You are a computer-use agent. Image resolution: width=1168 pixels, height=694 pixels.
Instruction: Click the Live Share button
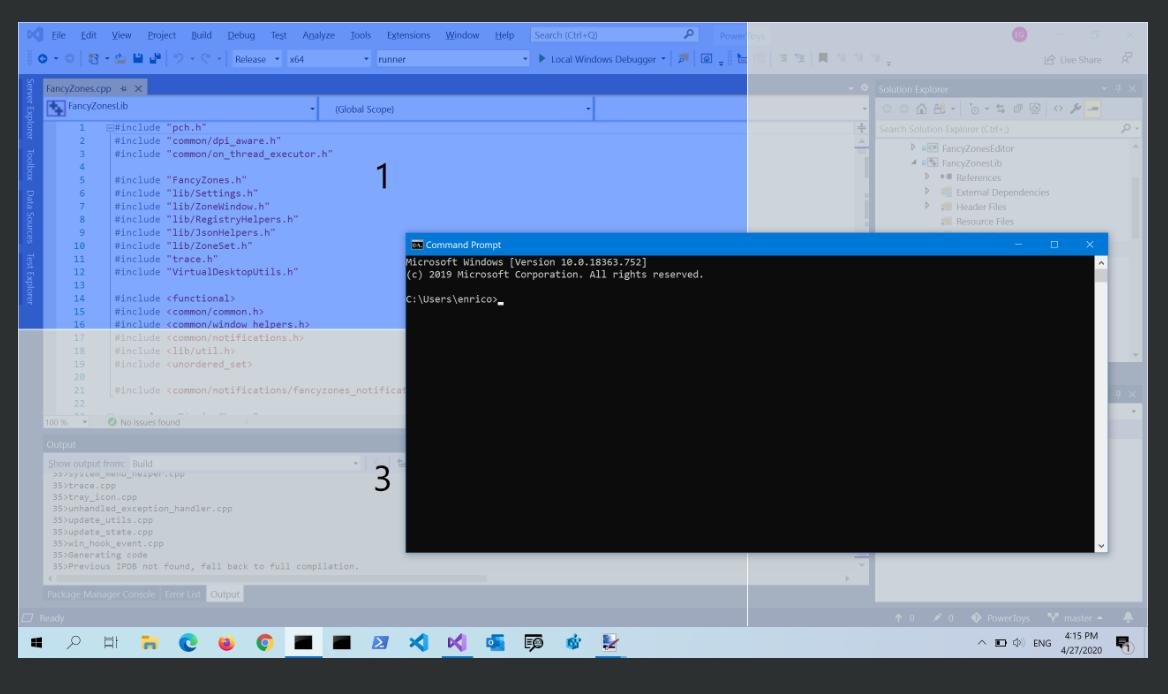click(1073, 60)
